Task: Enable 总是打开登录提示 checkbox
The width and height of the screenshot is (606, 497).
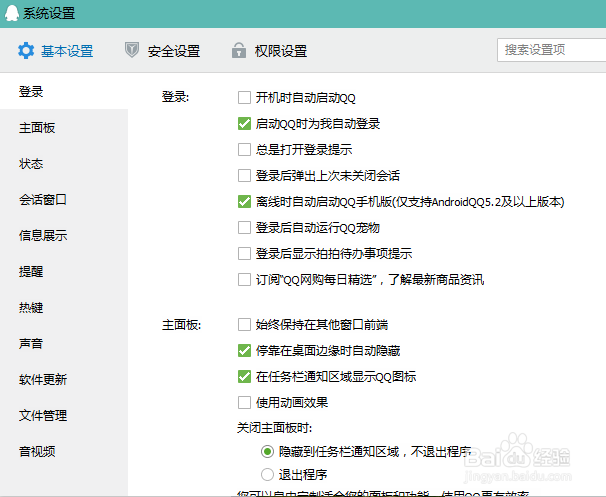Action: [244, 150]
